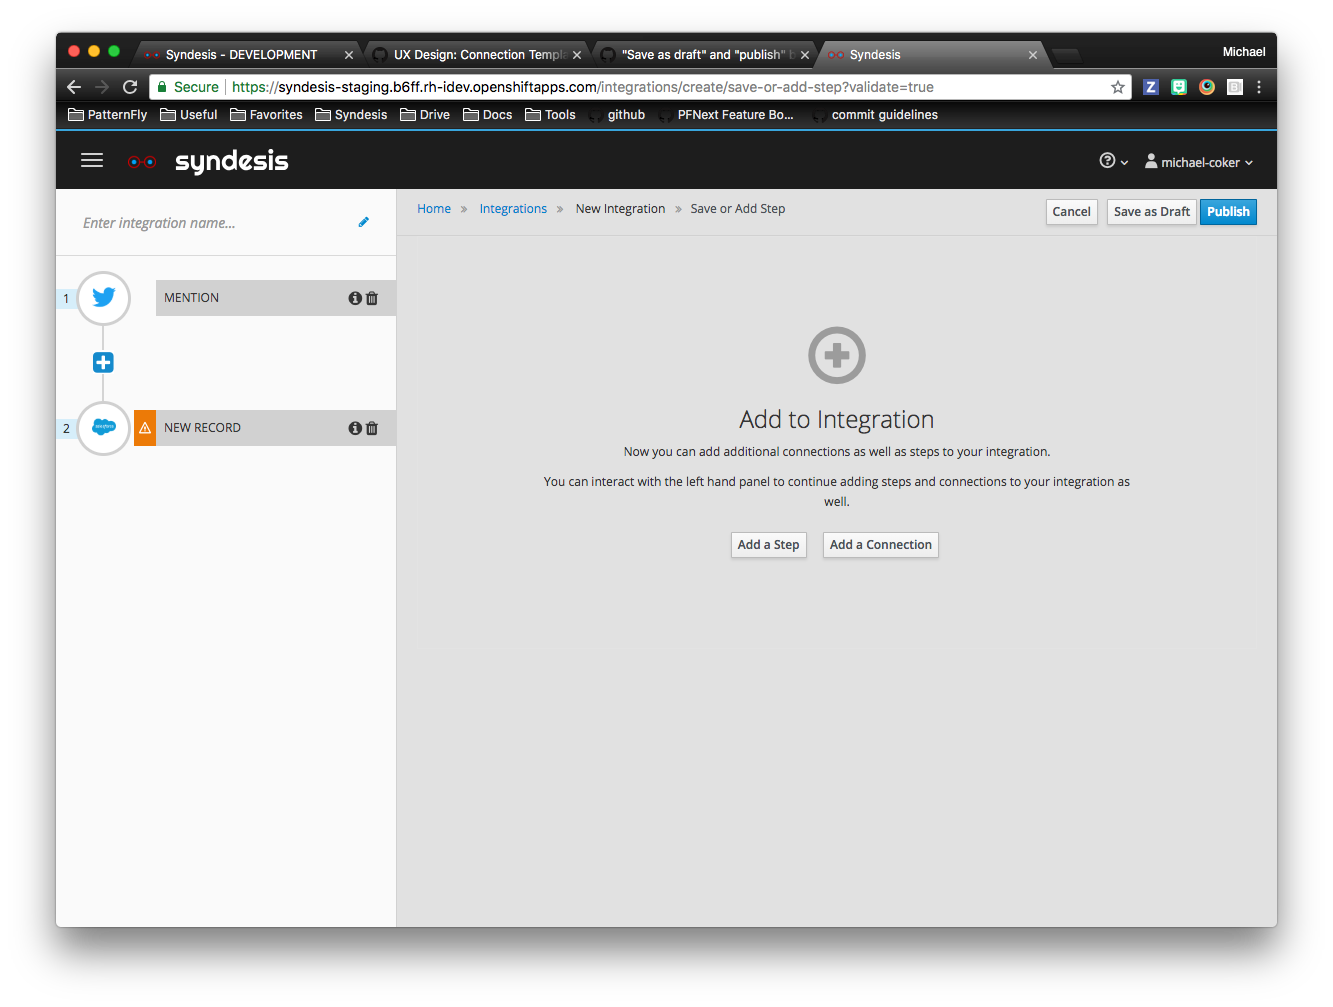
Task: Open info details for the MENTION step
Action: (x=355, y=297)
